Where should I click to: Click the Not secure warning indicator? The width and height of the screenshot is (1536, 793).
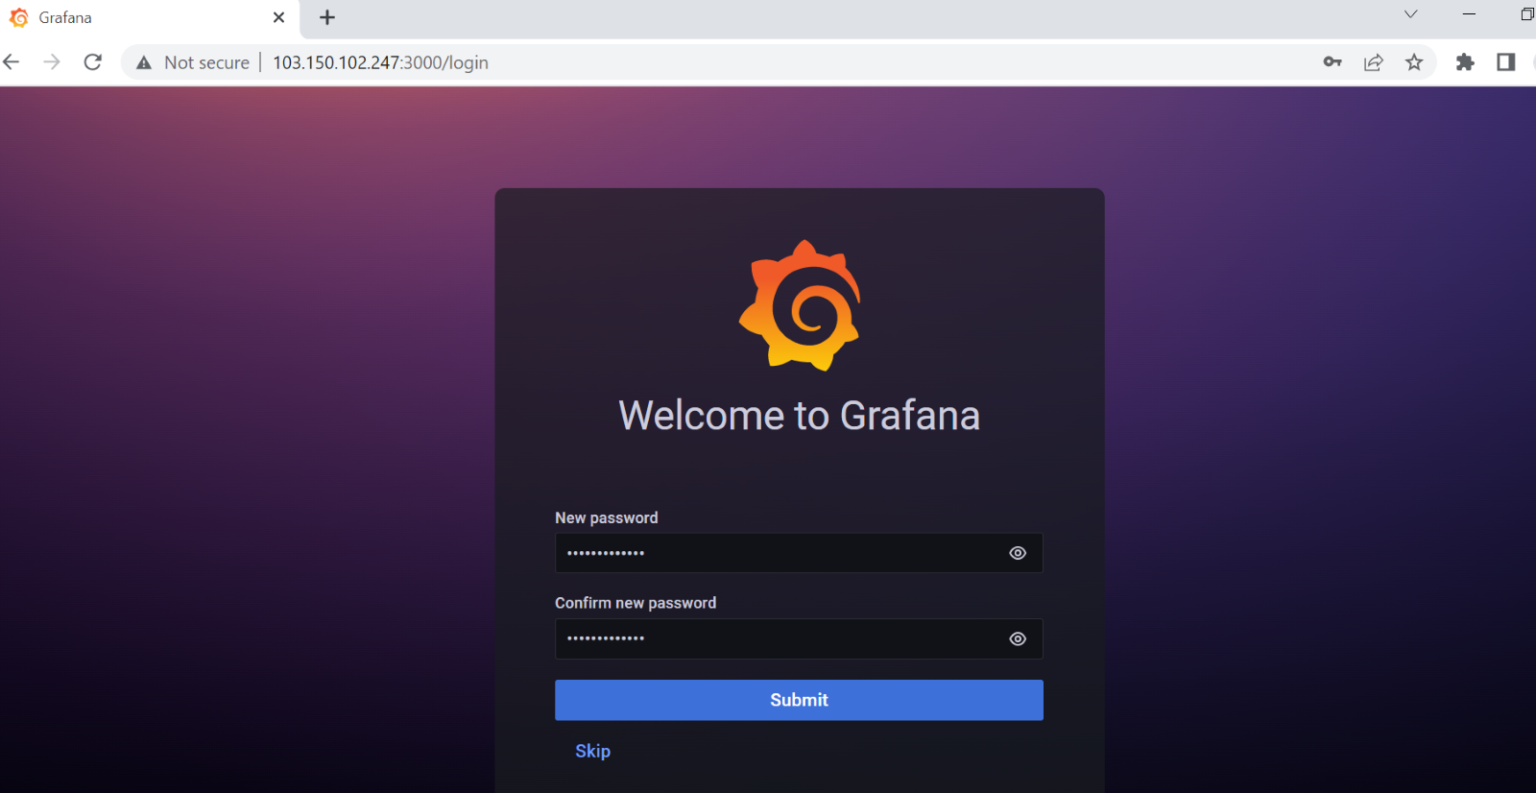(193, 62)
